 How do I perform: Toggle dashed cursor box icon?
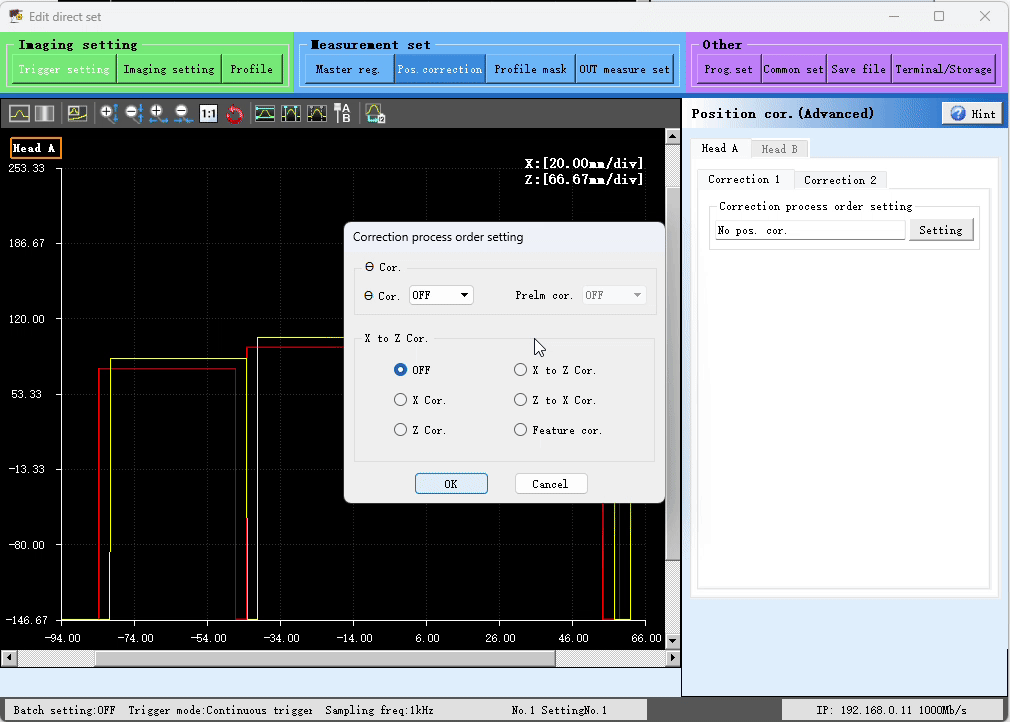316,114
